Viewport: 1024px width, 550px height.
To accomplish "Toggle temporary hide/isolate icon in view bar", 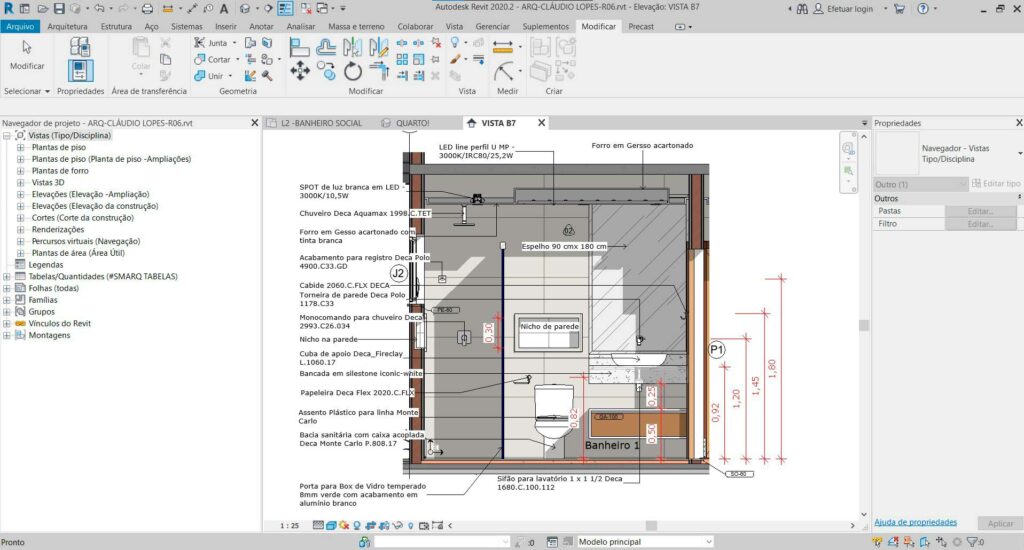I will click(397, 525).
